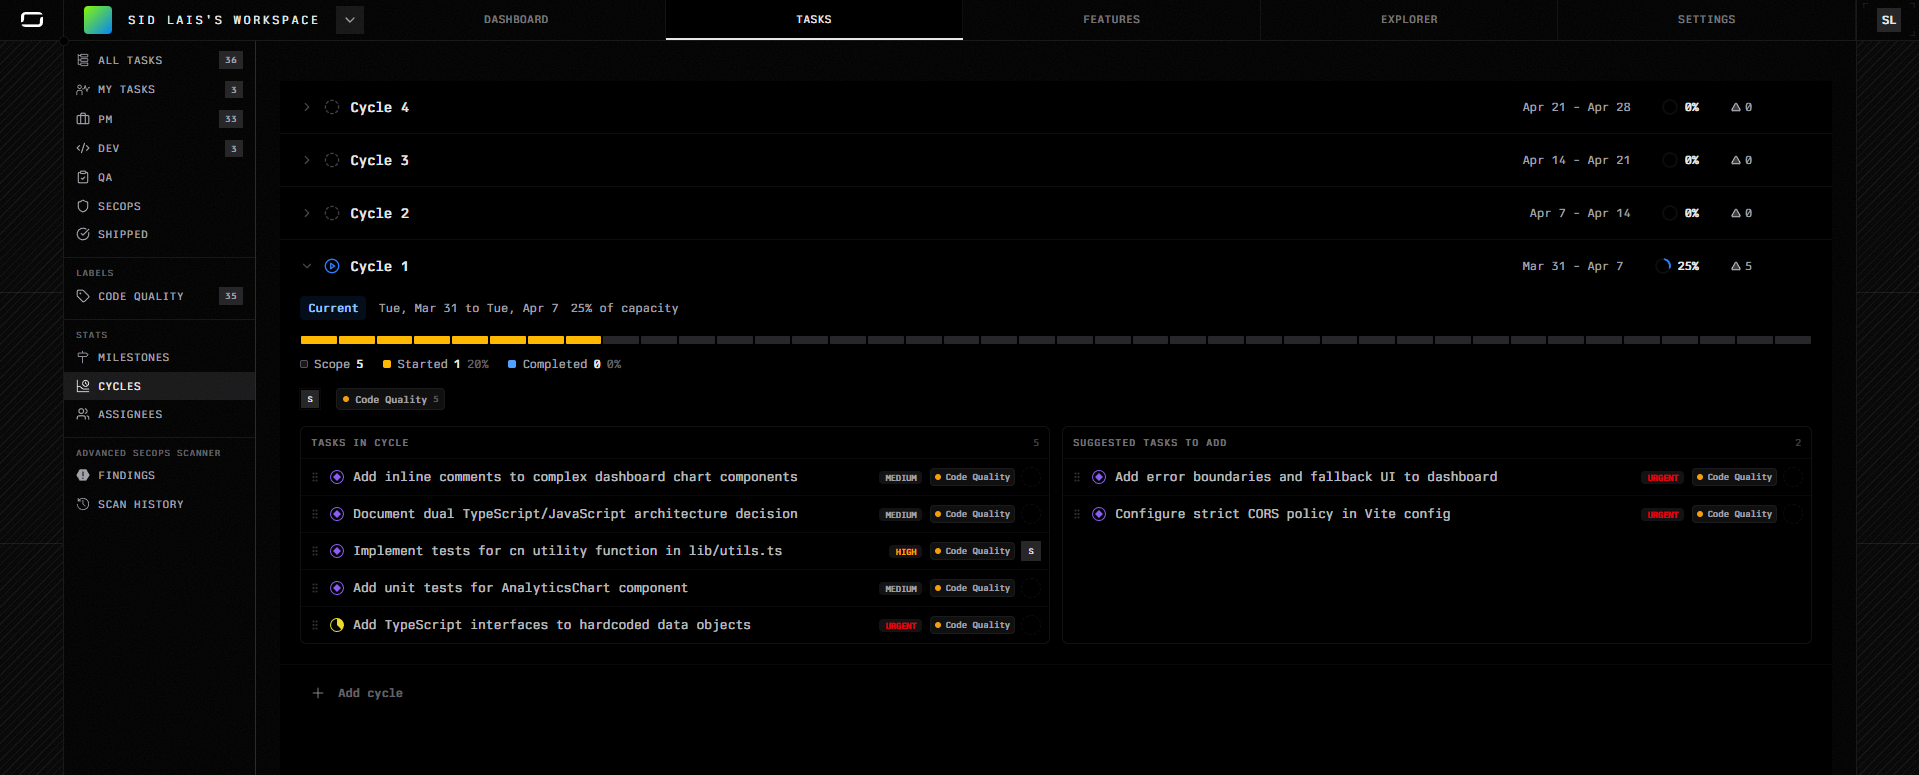Viewport: 1919px width, 775px height.
Task: Toggle status of 'Add inline comments' task
Action: click(x=337, y=477)
